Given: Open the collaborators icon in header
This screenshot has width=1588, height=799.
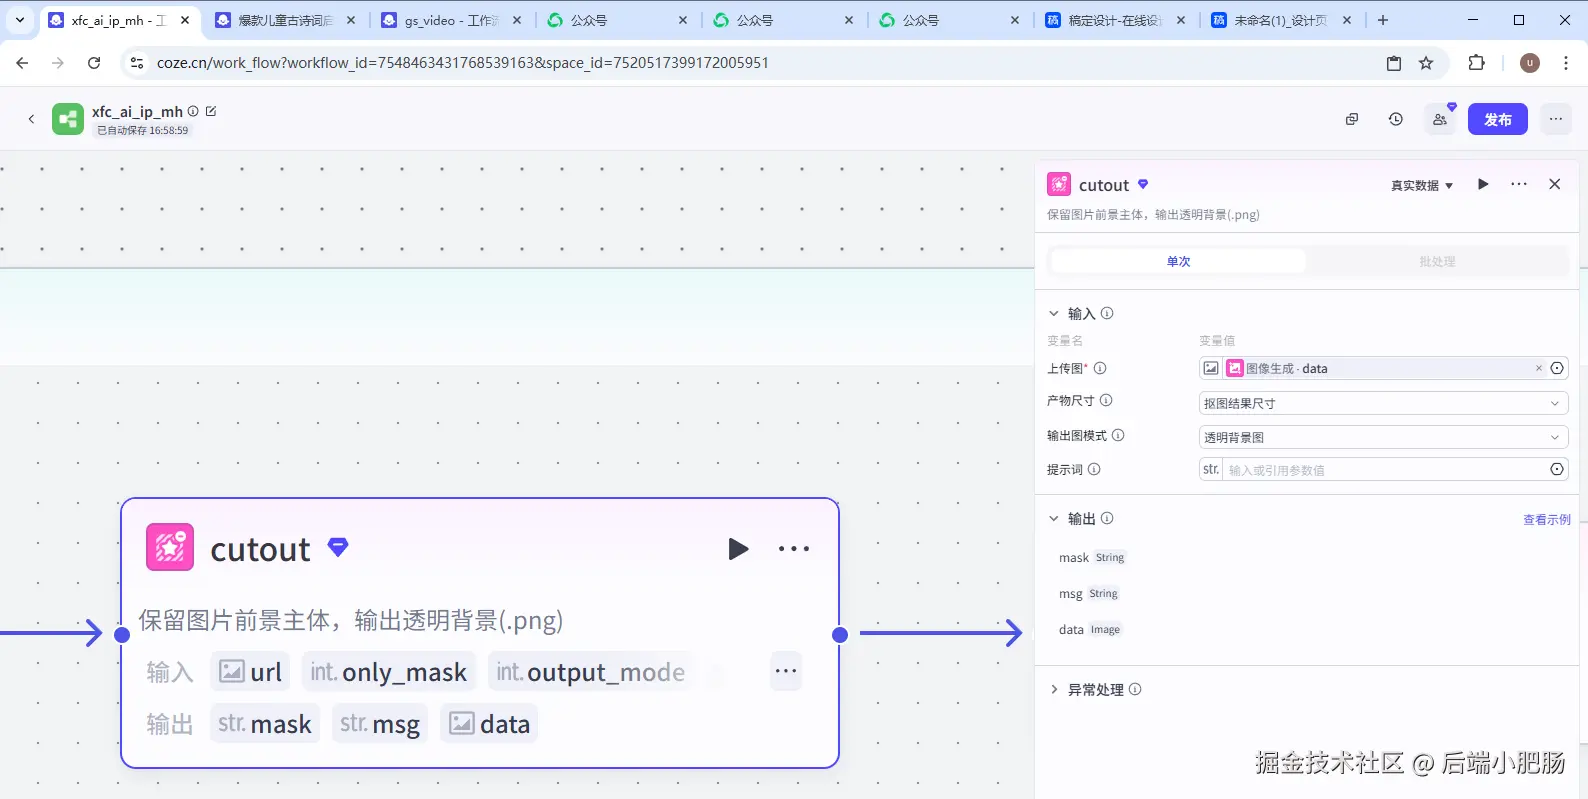Looking at the screenshot, I should 1440,119.
